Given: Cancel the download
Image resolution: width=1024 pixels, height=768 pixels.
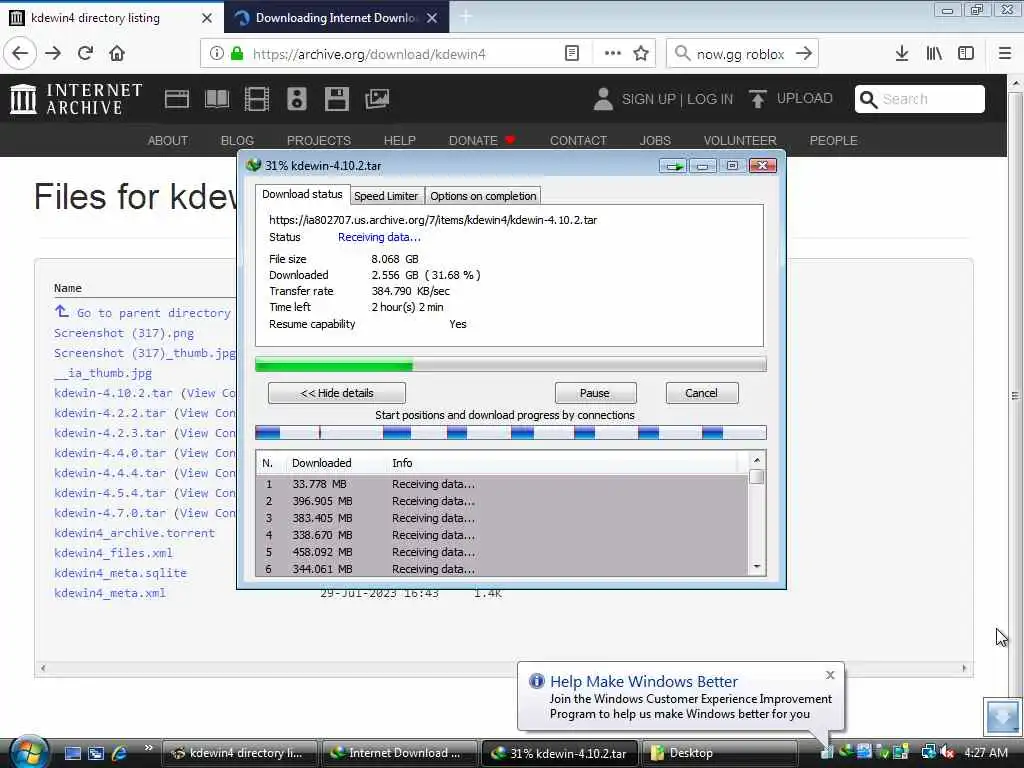Looking at the screenshot, I should click(x=701, y=393).
